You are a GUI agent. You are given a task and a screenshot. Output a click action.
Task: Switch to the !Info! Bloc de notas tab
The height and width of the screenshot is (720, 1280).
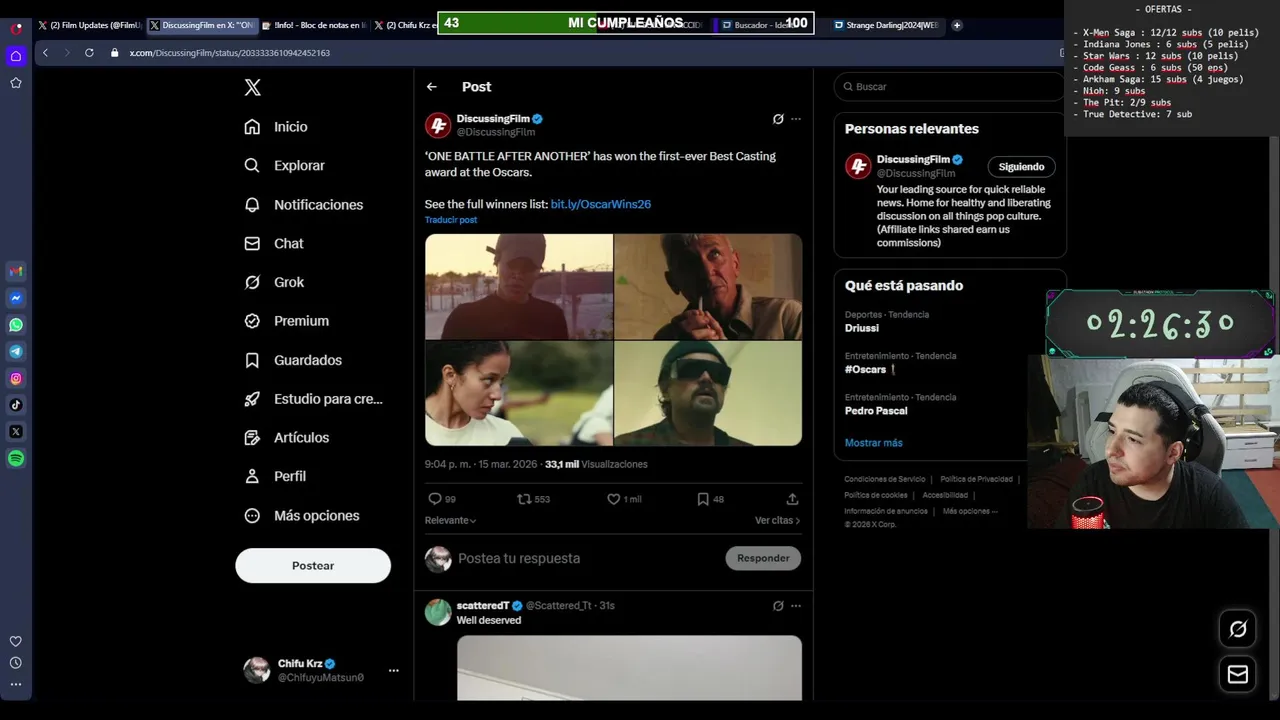[314, 25]
